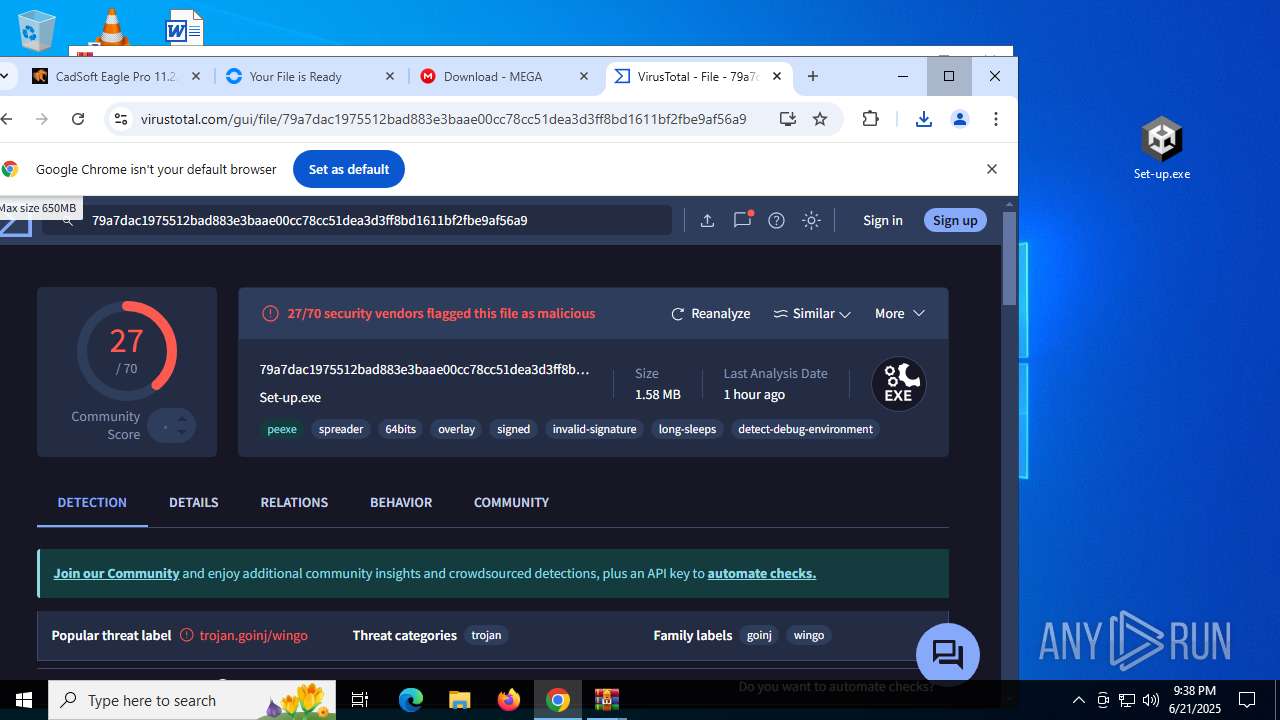Click the VirusTotal upload file icon

[x=707, y=220]
